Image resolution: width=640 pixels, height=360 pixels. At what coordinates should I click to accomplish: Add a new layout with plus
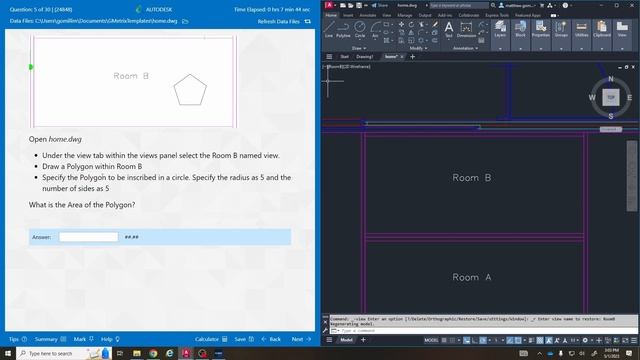363,340
